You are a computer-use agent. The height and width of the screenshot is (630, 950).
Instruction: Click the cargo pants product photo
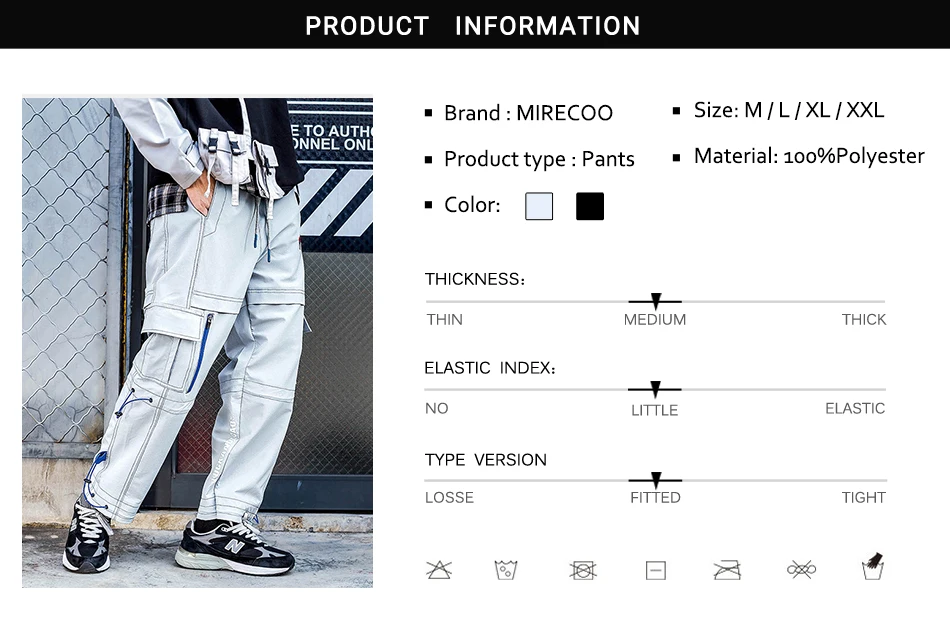[x=198, y=342]
